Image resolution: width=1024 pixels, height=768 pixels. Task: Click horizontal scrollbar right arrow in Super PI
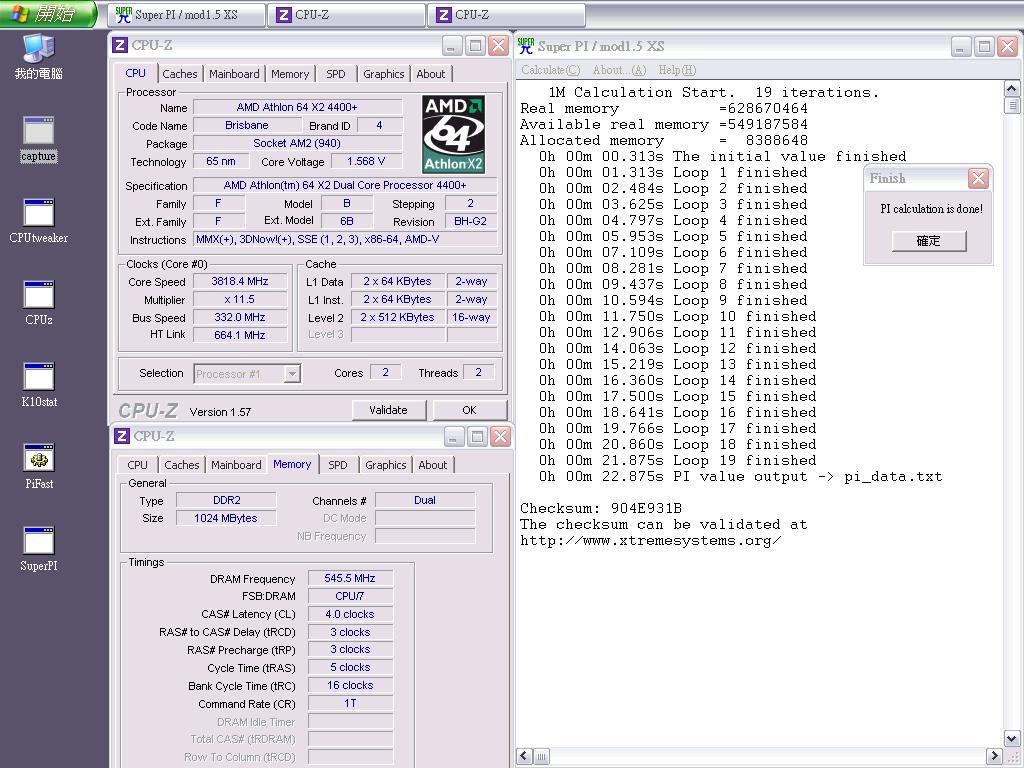coord(994,756)
